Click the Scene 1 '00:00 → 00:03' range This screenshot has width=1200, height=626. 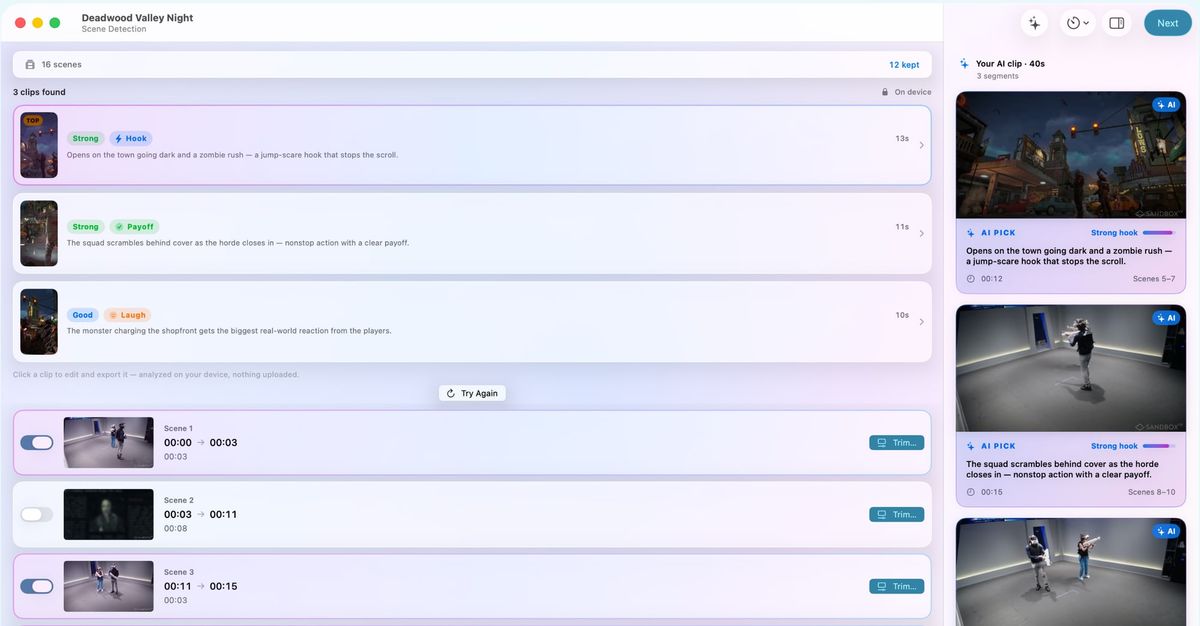(x=200, y=442)
